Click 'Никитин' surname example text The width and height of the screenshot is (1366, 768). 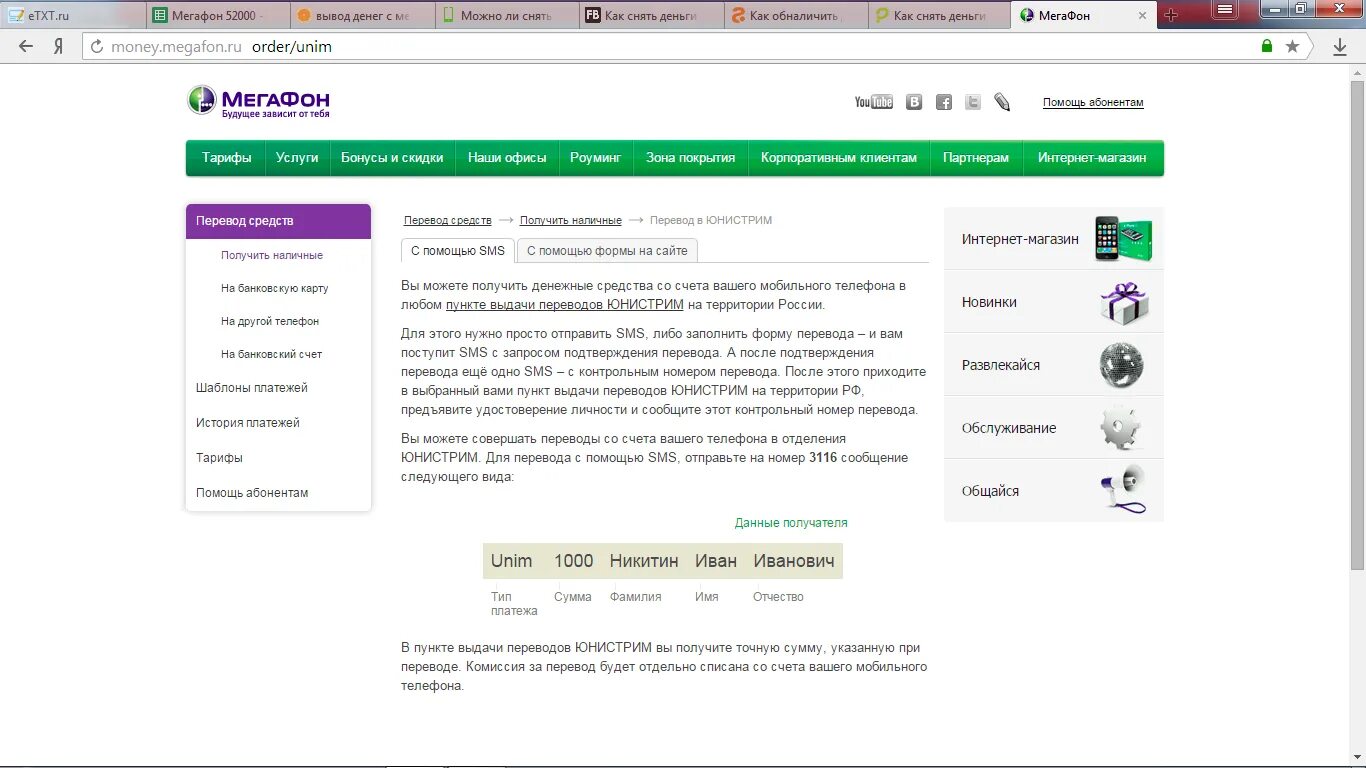(644, 561)
